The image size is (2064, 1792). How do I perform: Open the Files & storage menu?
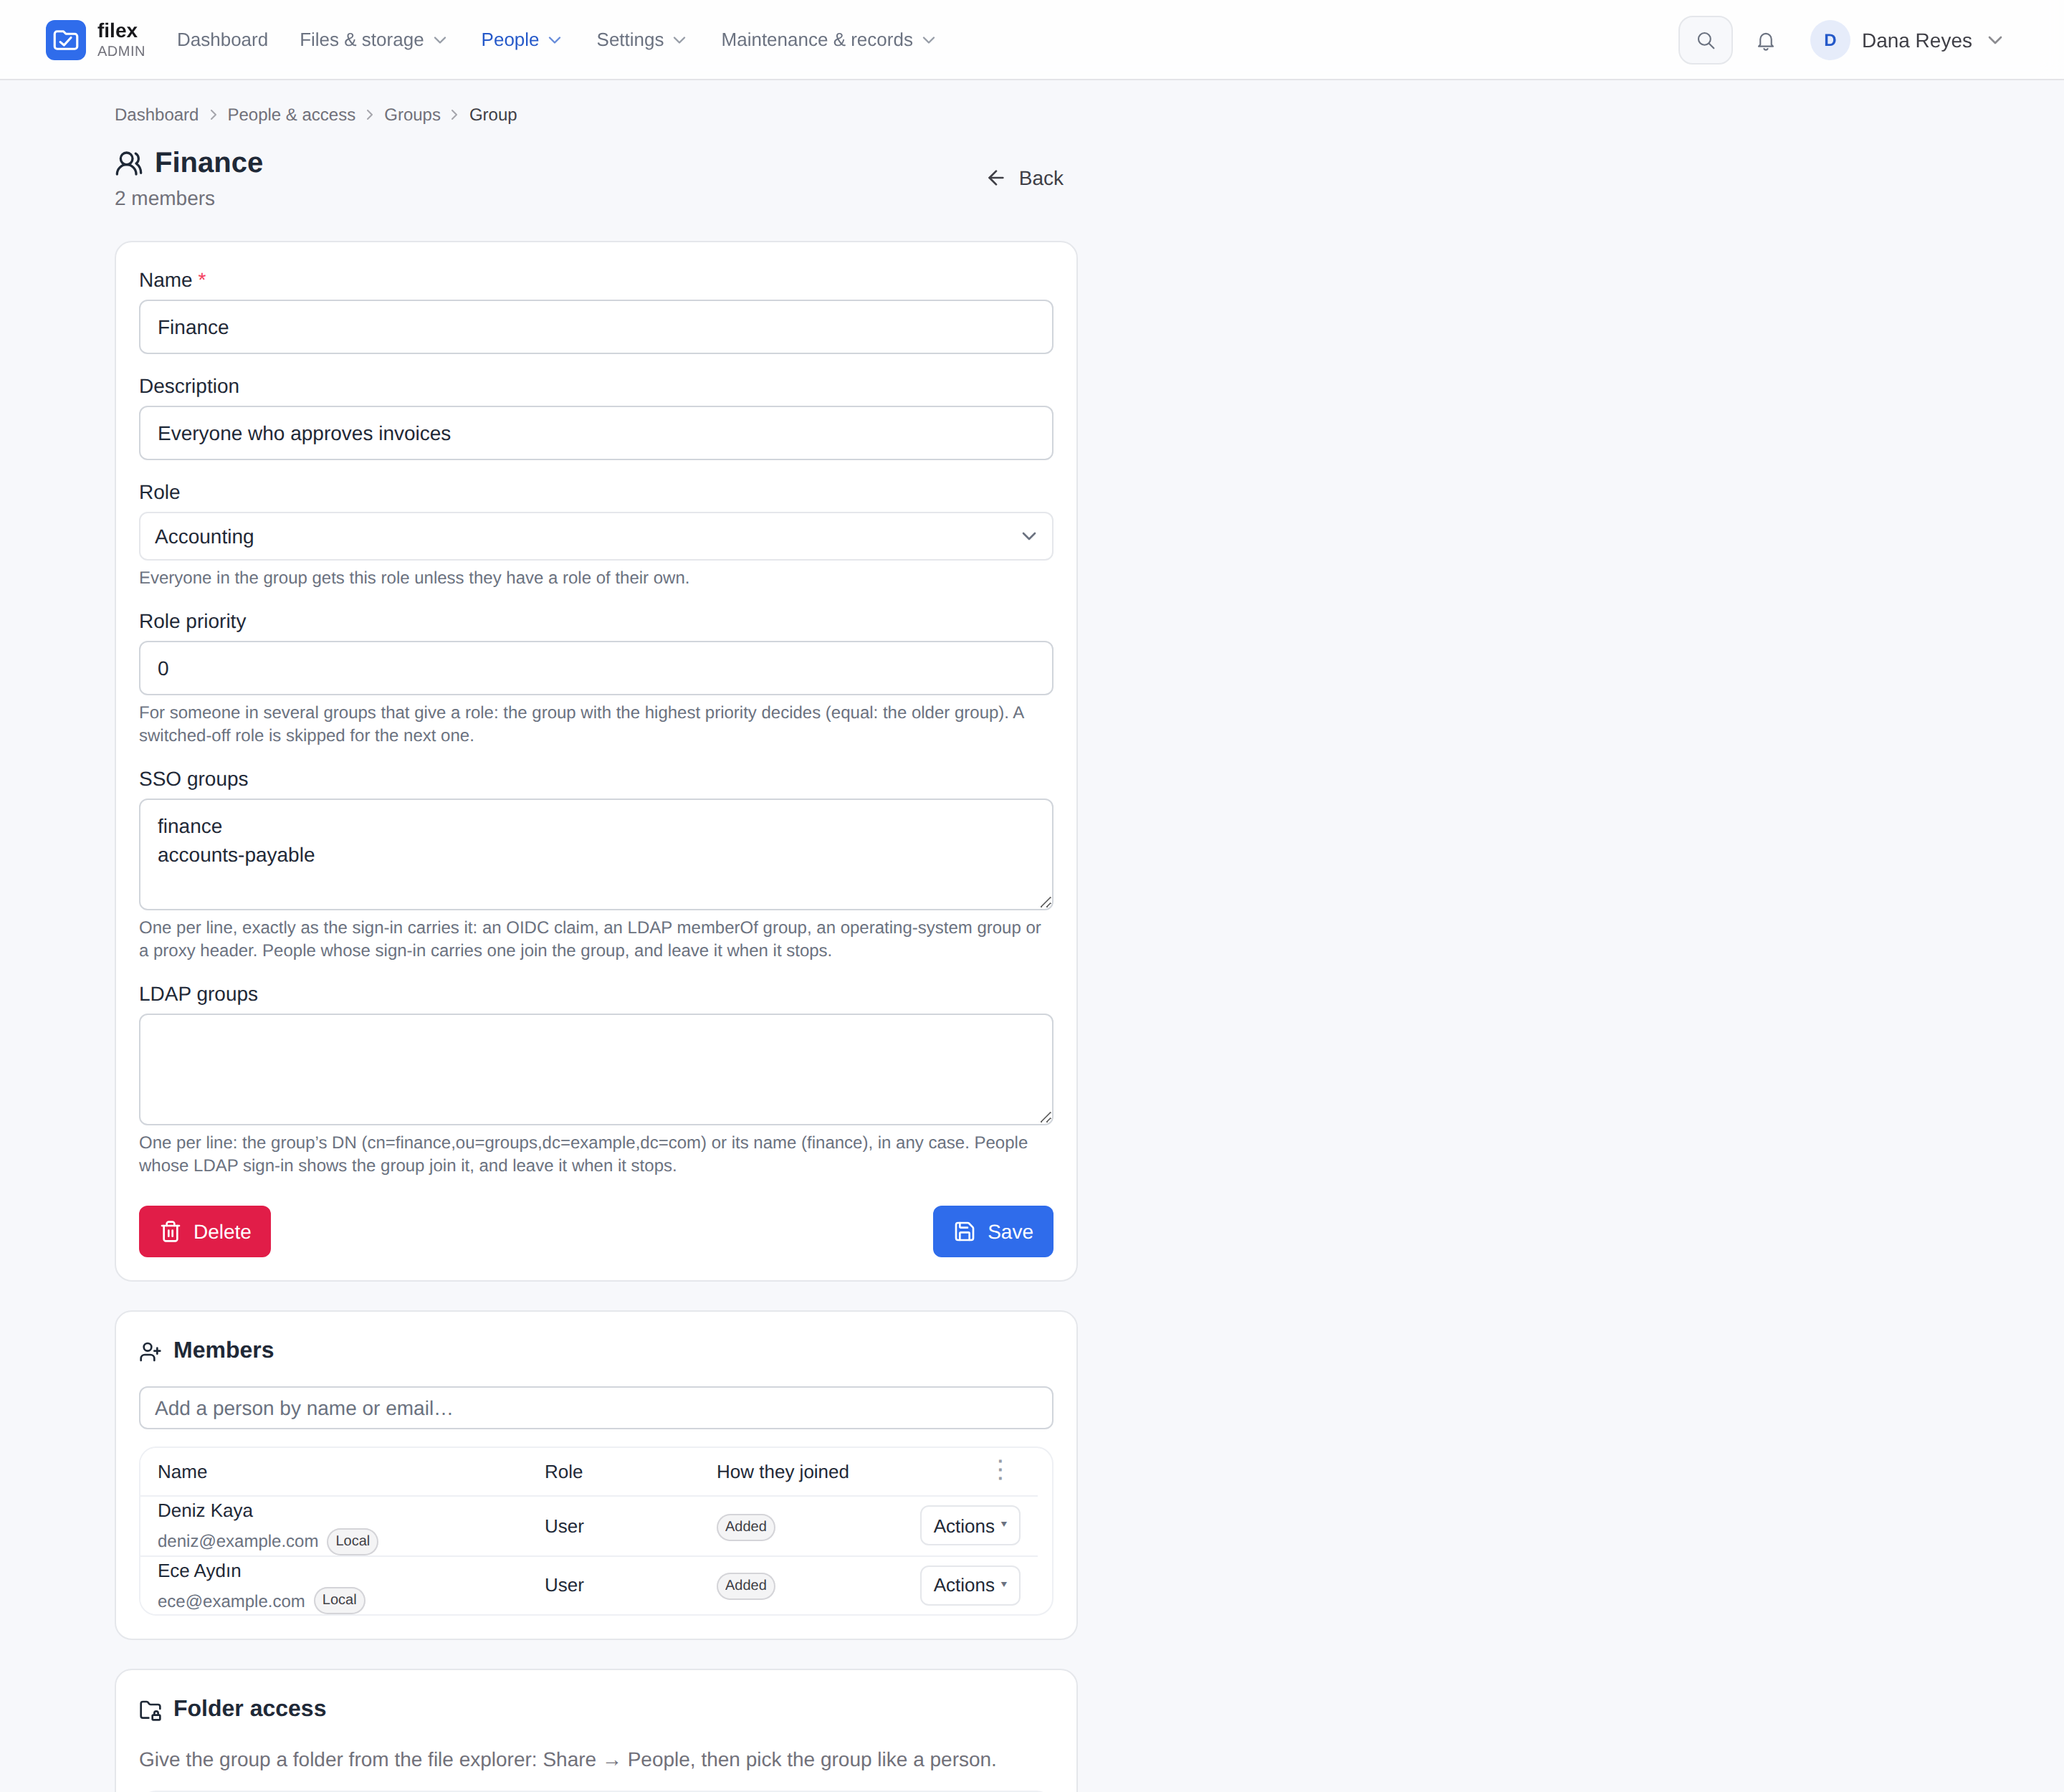tap(373, 40)
